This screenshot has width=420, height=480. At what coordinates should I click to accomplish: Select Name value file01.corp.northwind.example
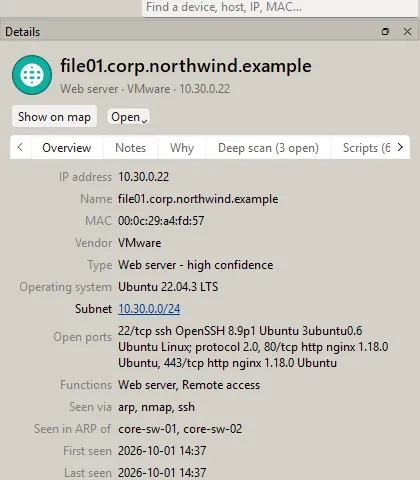[x=198, y=199]
